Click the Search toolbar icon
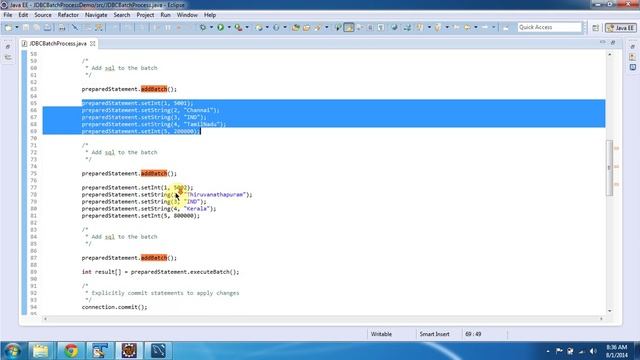This screenshot has width=640, height=360. (x=317, y=27)
